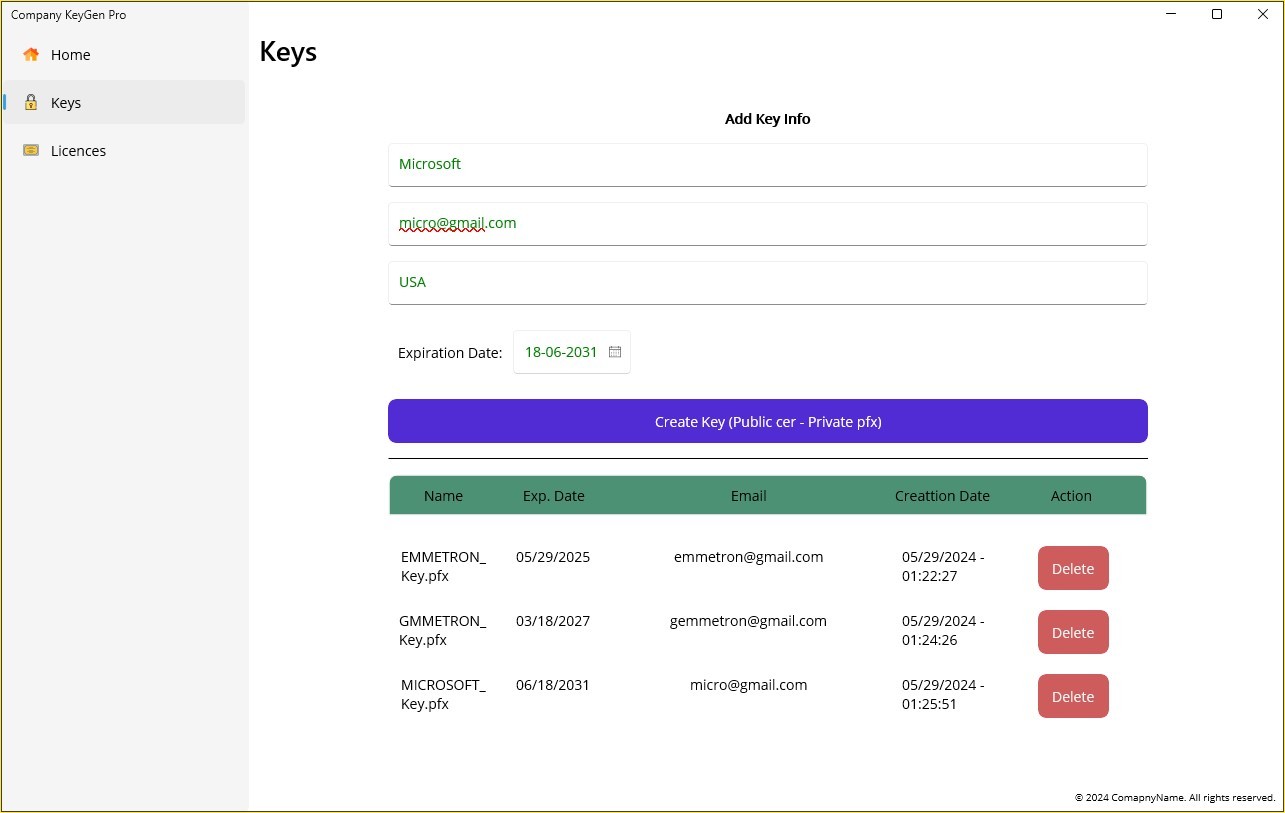Click expiry date 03/18/2027
The width and height of the screenshot is (1285, 813).
click(553, 621)
